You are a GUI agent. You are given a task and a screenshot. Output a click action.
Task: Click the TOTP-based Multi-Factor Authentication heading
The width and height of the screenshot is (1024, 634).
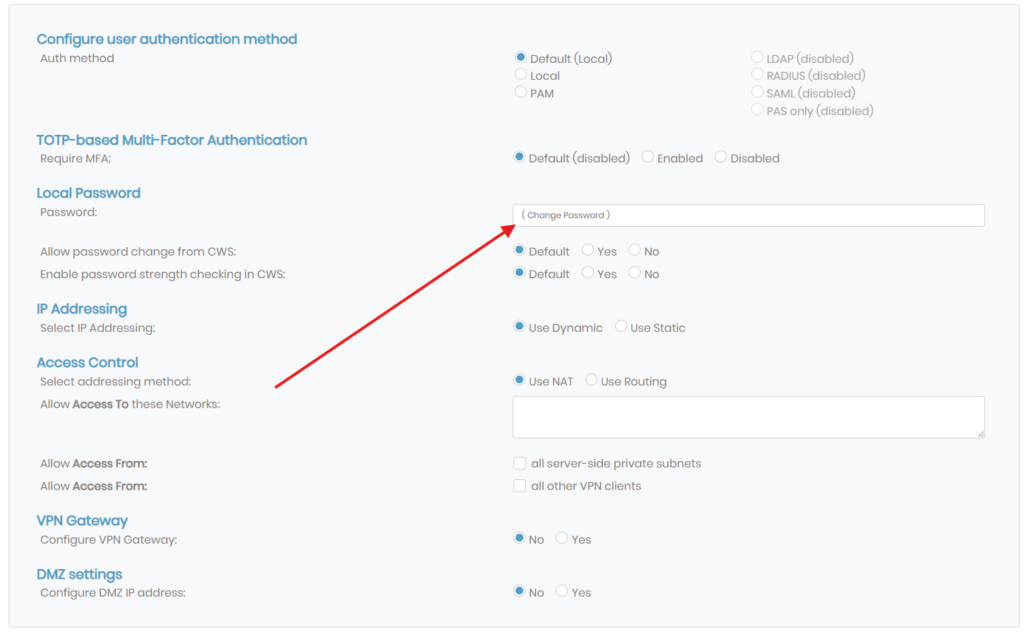pos(172,140)
